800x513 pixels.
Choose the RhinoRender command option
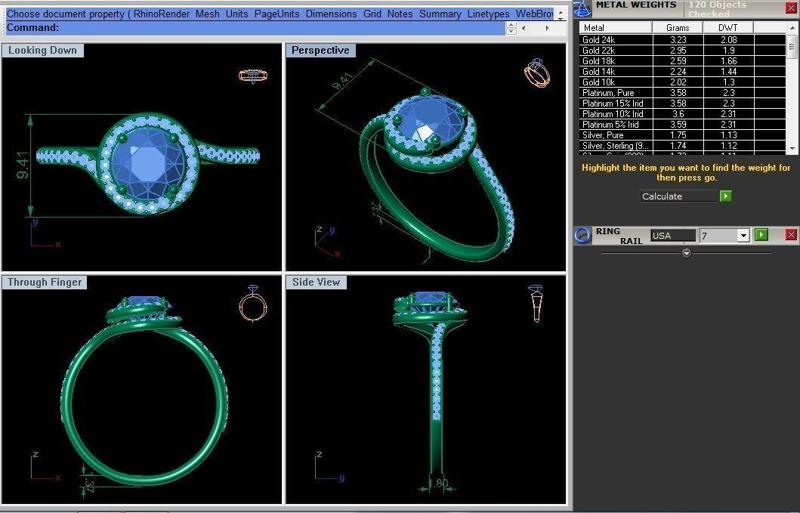pyautogui.click(x=161, y=14)
